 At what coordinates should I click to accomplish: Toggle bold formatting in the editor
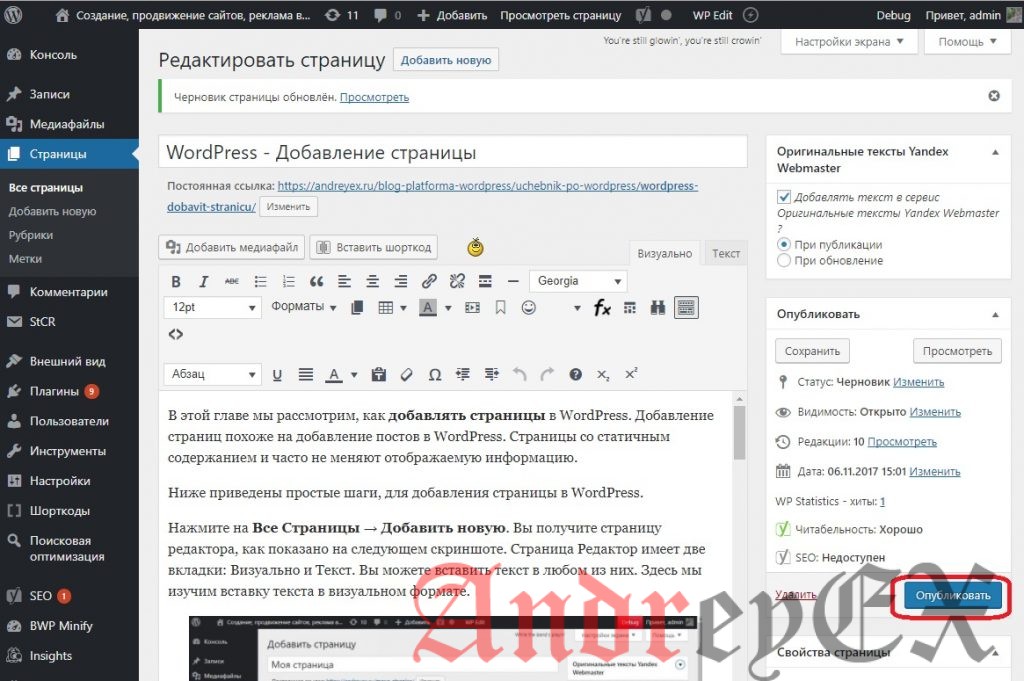point(177,281)
